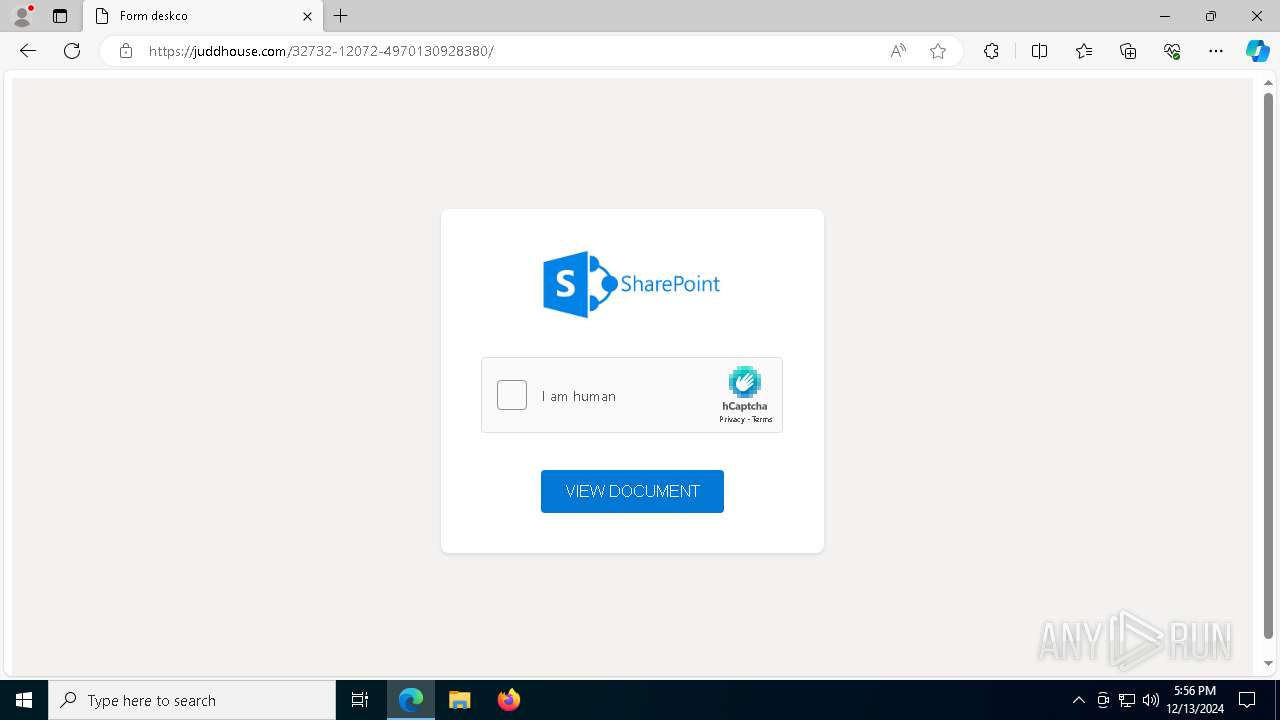Open the volume control

1151,700
